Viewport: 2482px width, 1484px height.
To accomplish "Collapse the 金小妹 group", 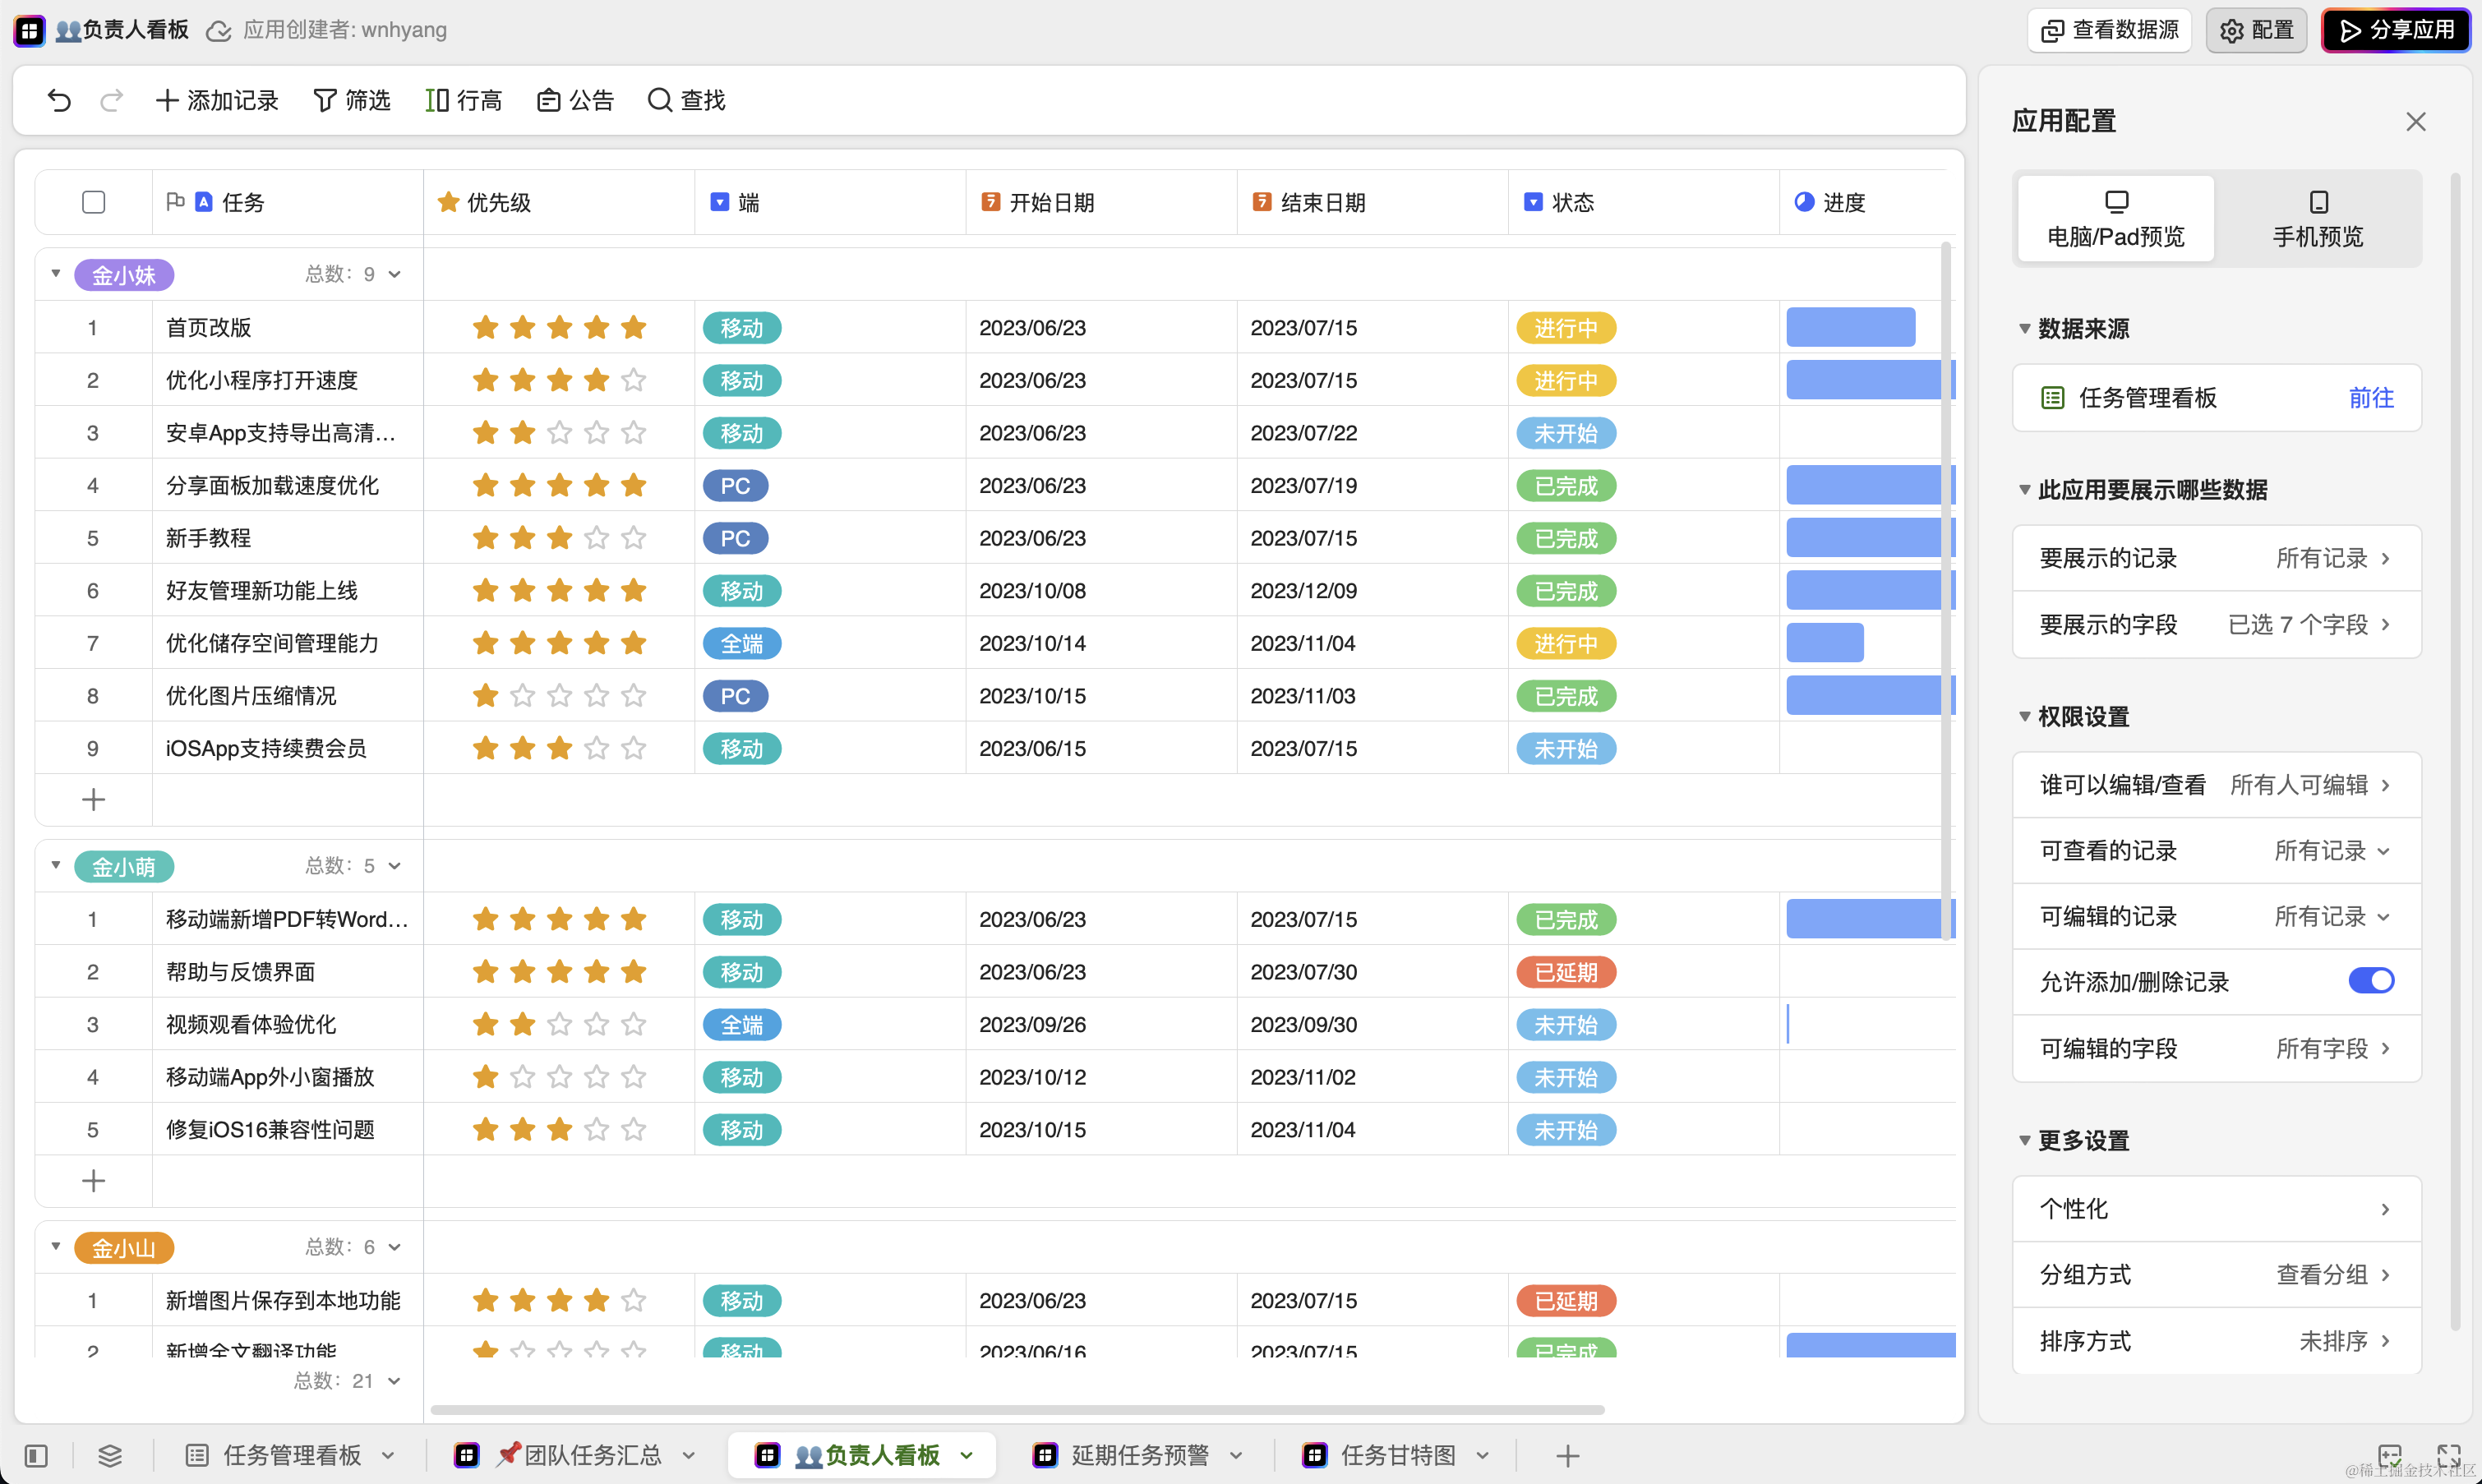I will [x=56, y=274].
